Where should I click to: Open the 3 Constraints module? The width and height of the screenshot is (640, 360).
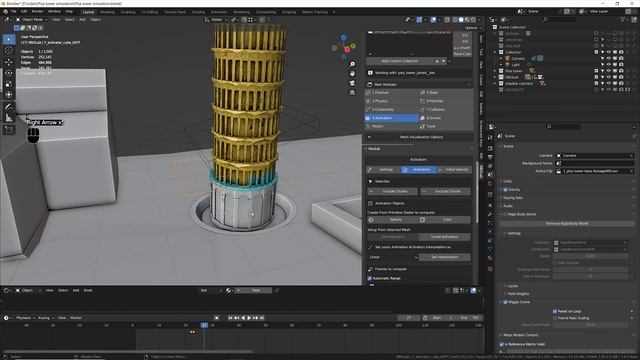click(x=391, y=109)
